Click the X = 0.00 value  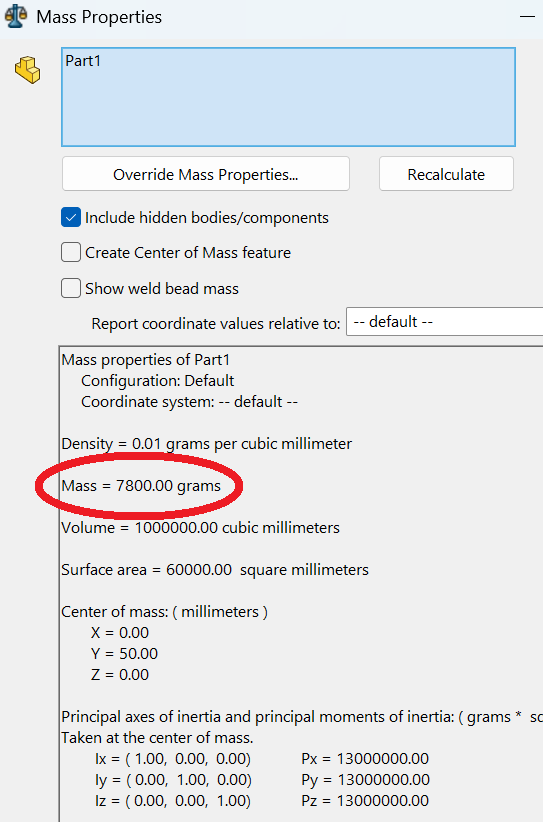pos(120,633)
